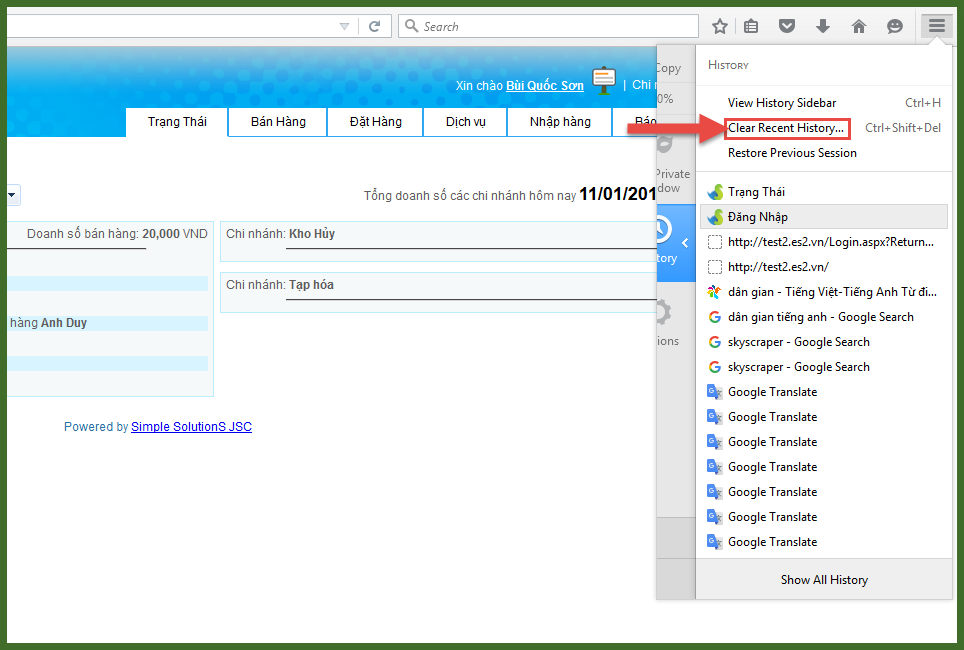
Task: Follow the Simple SolutionS JSC link
Action: (191, 427)
